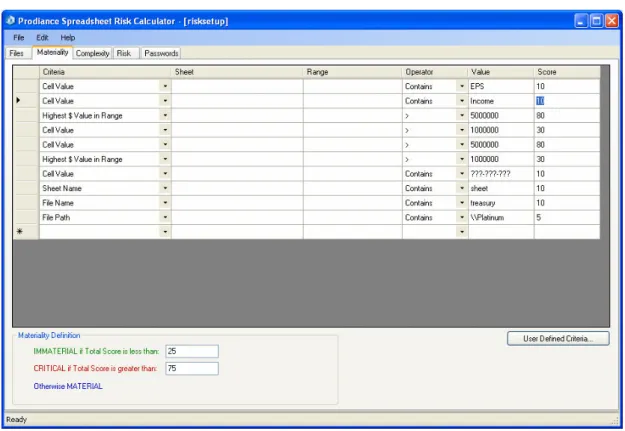Close the Risk Calculator window
The image size is (625, 431).
tap(611, 21)
